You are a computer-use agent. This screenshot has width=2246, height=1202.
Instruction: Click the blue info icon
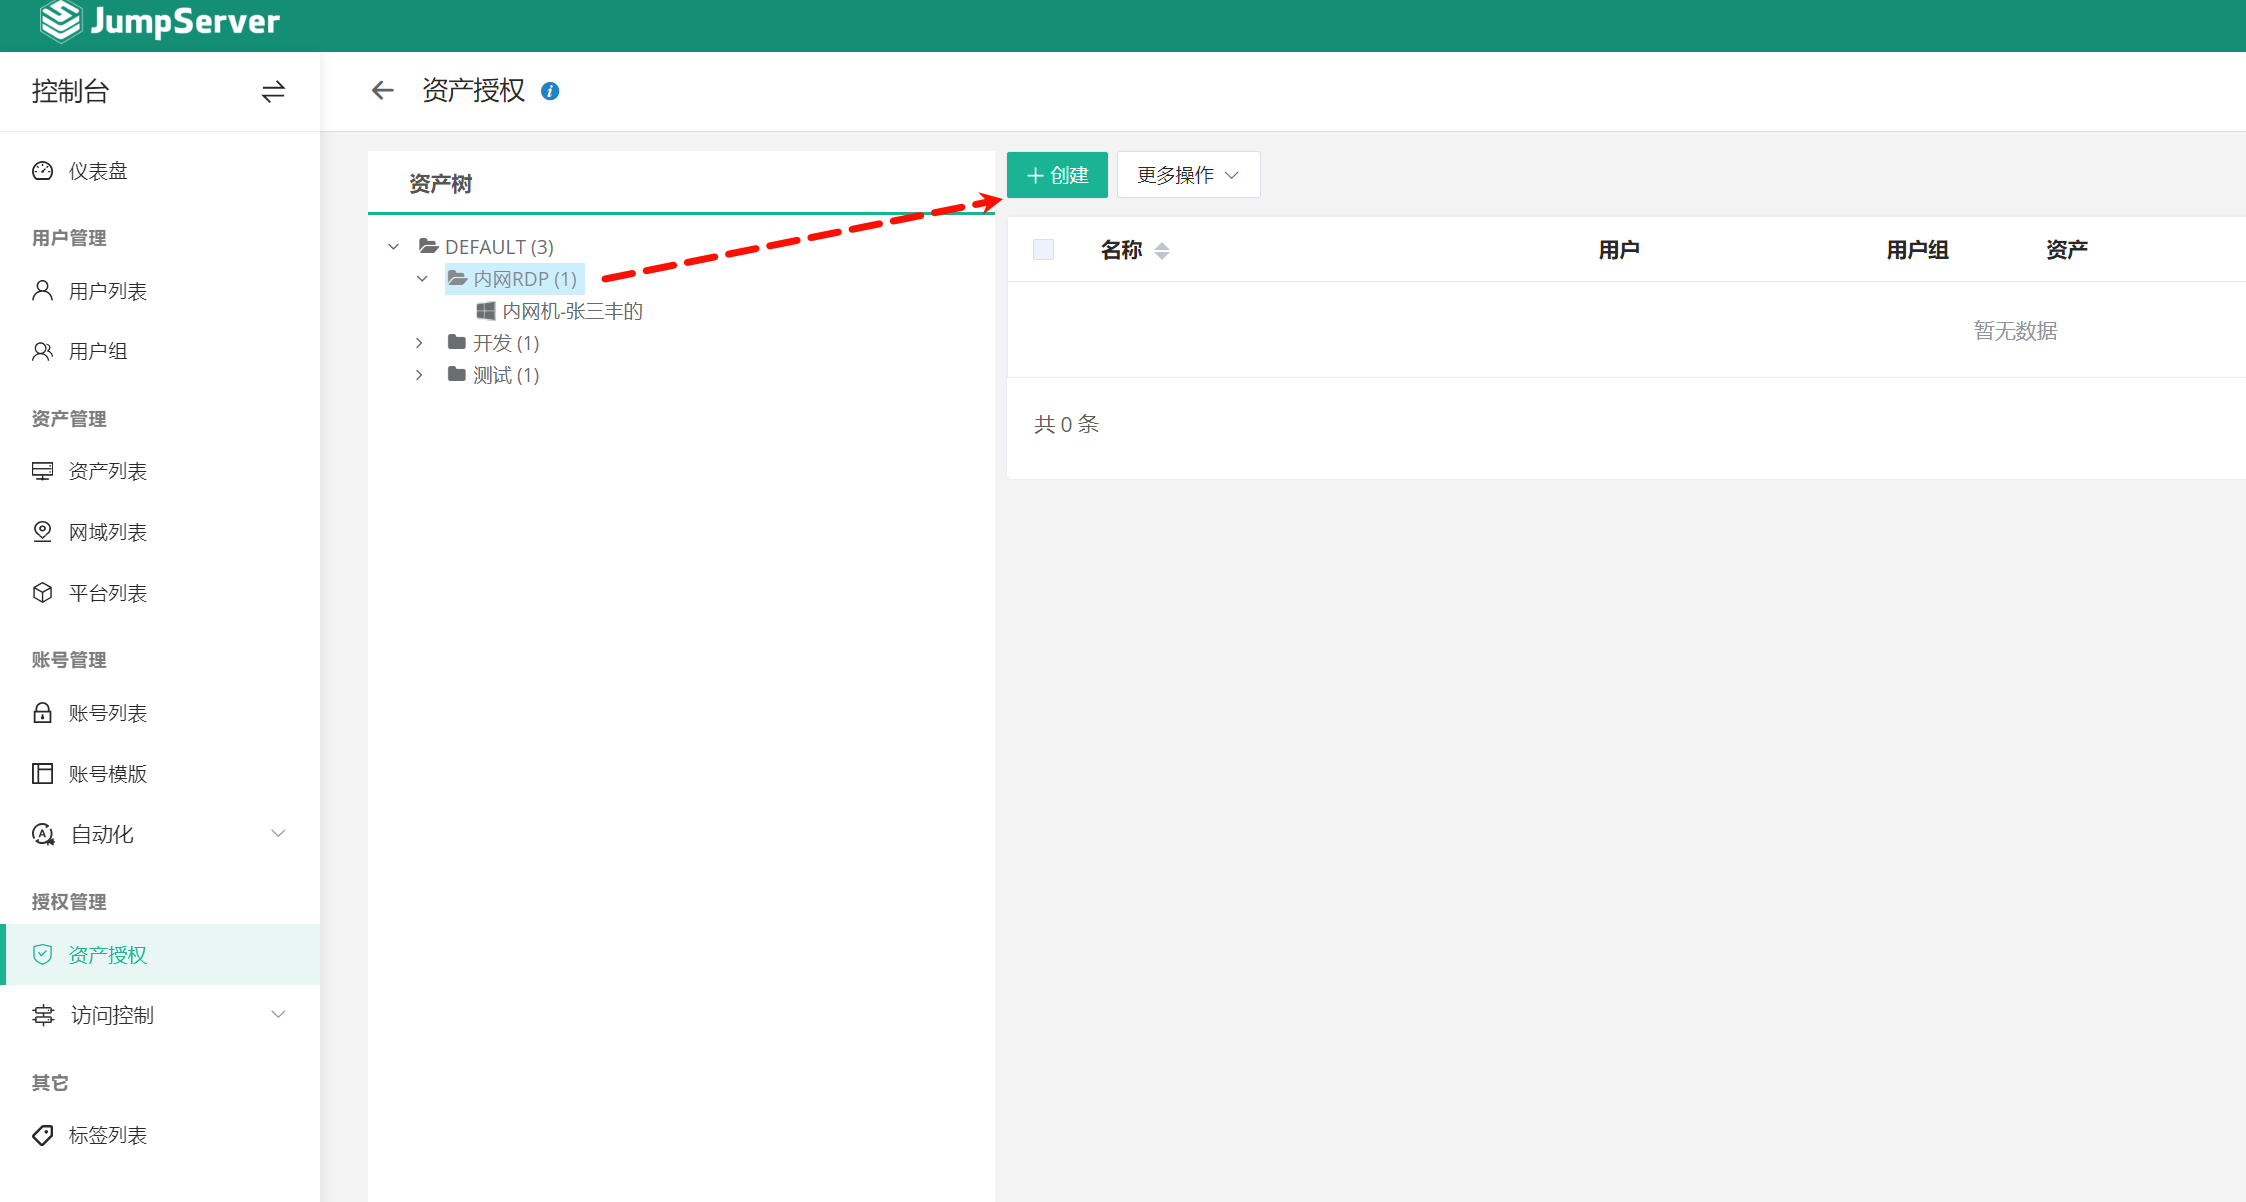(x=550, y=91)
